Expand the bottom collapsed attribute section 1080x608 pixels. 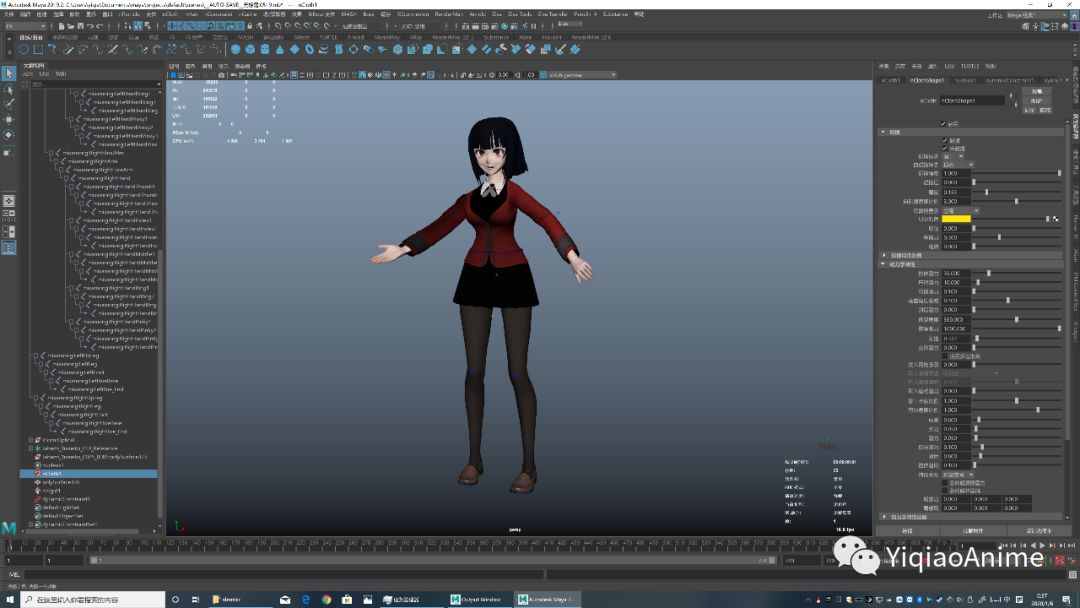coord(971,517)
